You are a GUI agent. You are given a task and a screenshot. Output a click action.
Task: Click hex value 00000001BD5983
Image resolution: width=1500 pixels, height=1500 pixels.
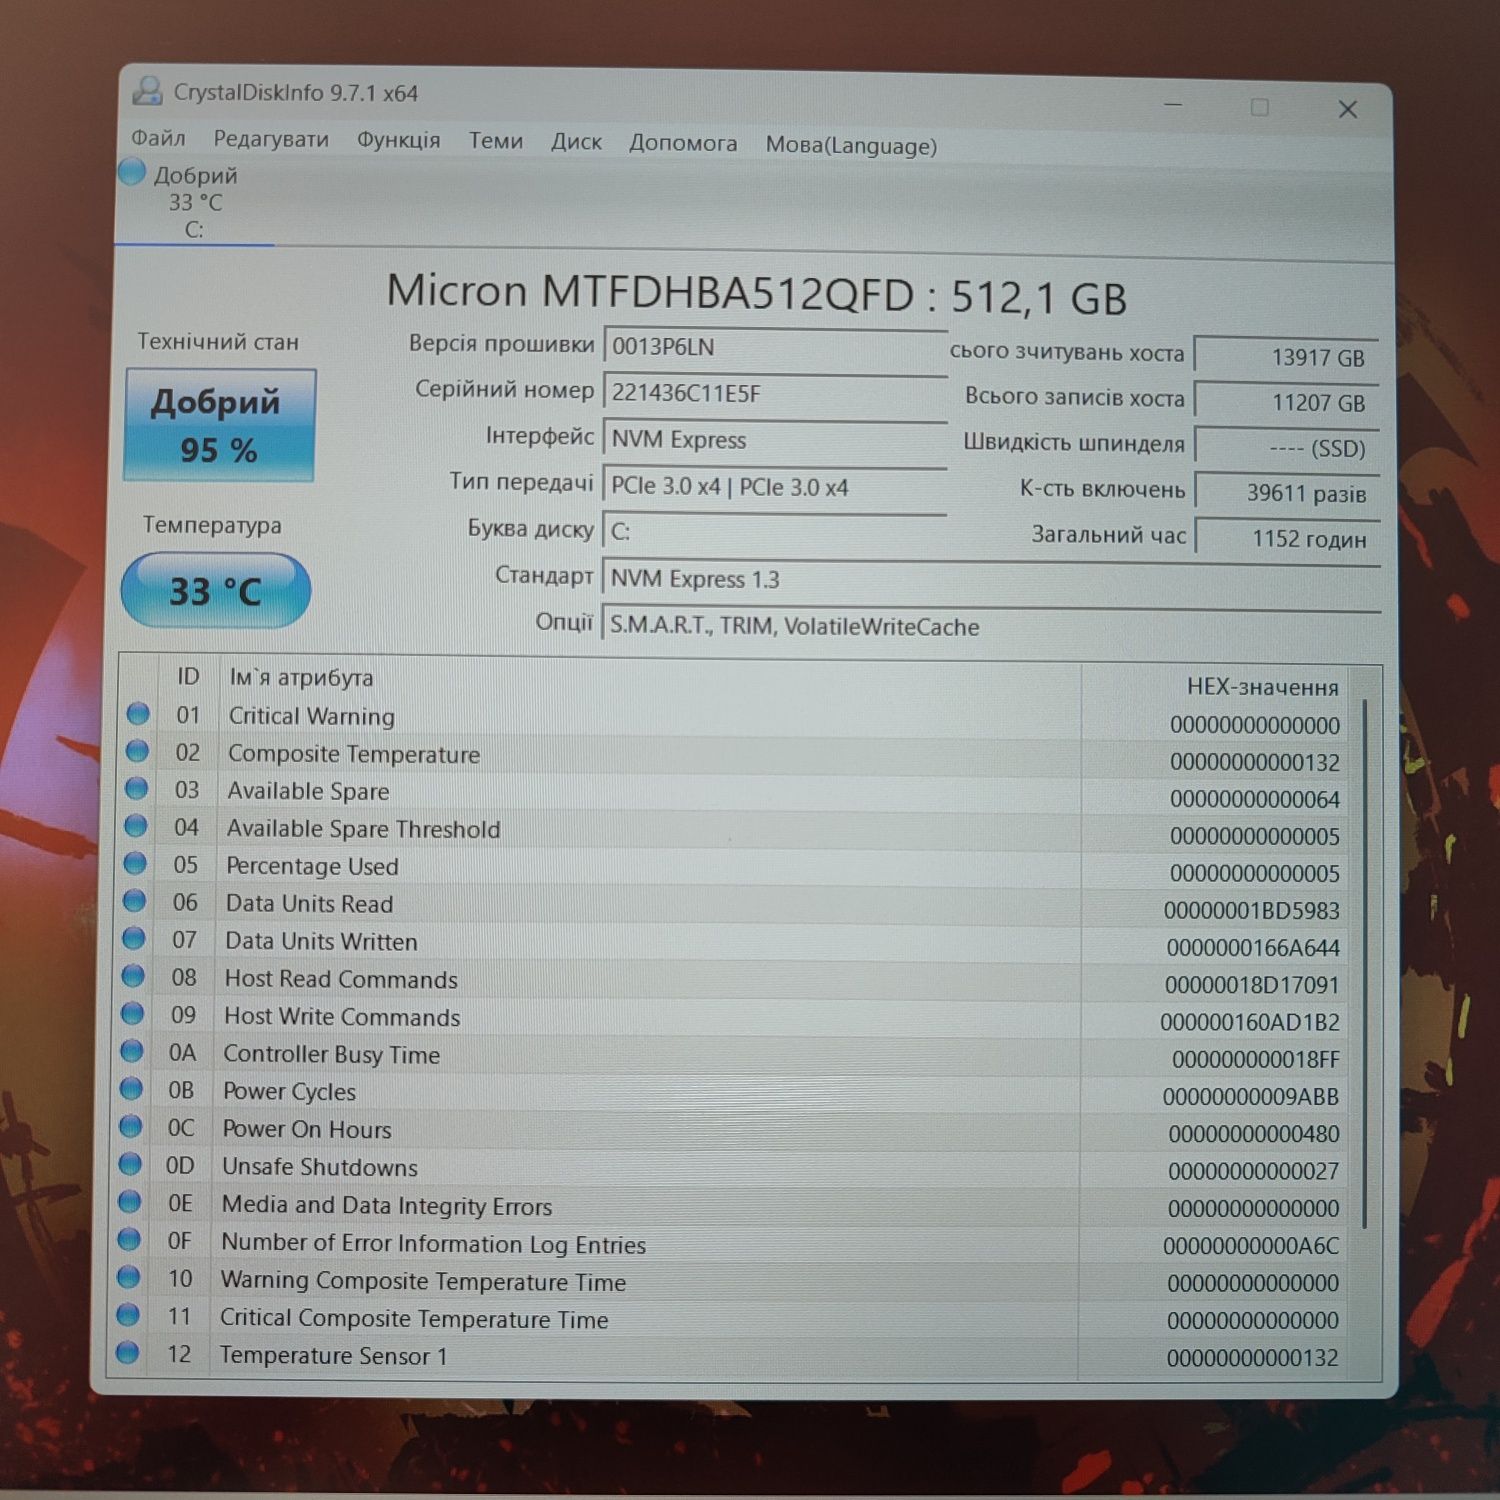pos(1251,911)
